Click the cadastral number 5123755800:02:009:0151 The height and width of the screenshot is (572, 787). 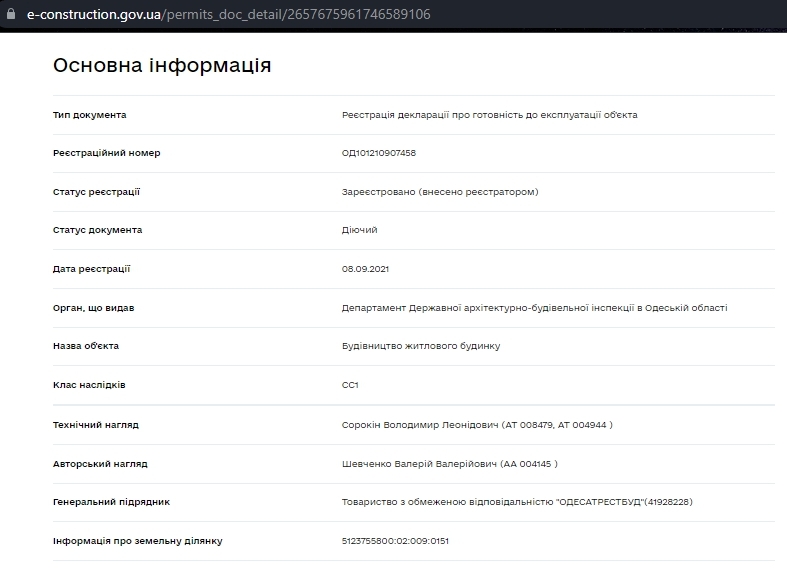point(395,541)
